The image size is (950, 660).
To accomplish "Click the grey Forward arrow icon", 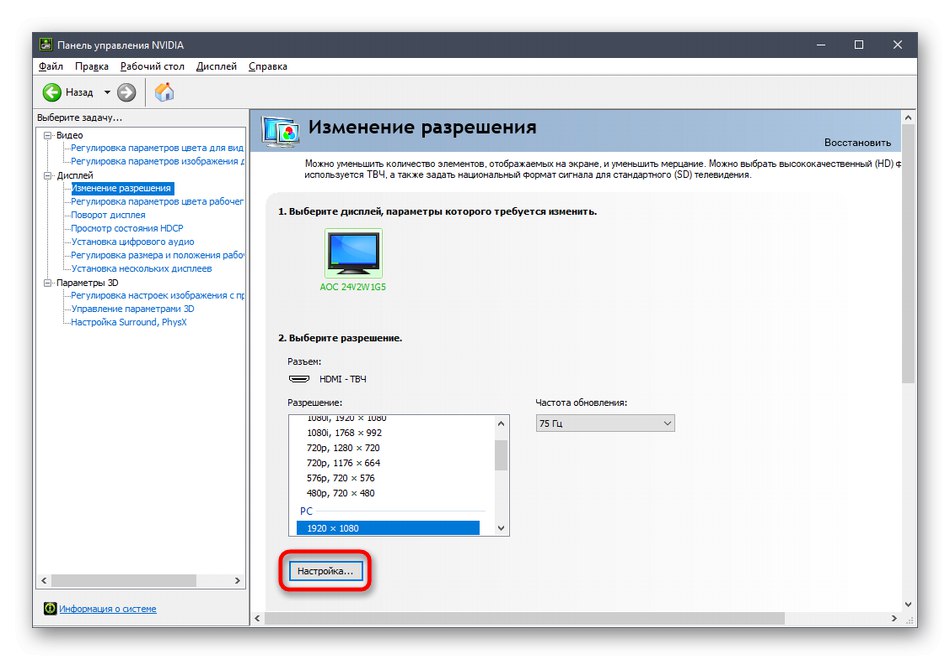I will (x=126, y=92).
